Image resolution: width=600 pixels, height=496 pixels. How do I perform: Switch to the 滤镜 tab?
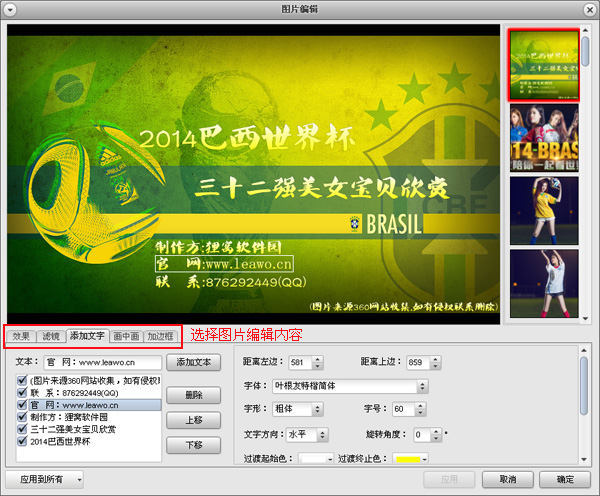(51, 336)
